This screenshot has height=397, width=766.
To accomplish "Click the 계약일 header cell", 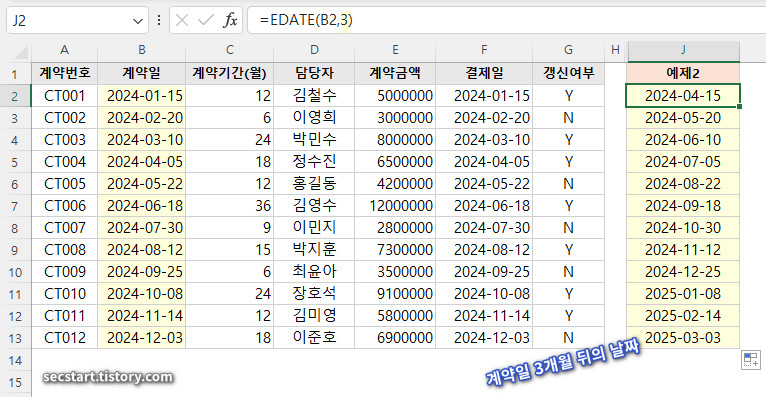I will 142,73.
